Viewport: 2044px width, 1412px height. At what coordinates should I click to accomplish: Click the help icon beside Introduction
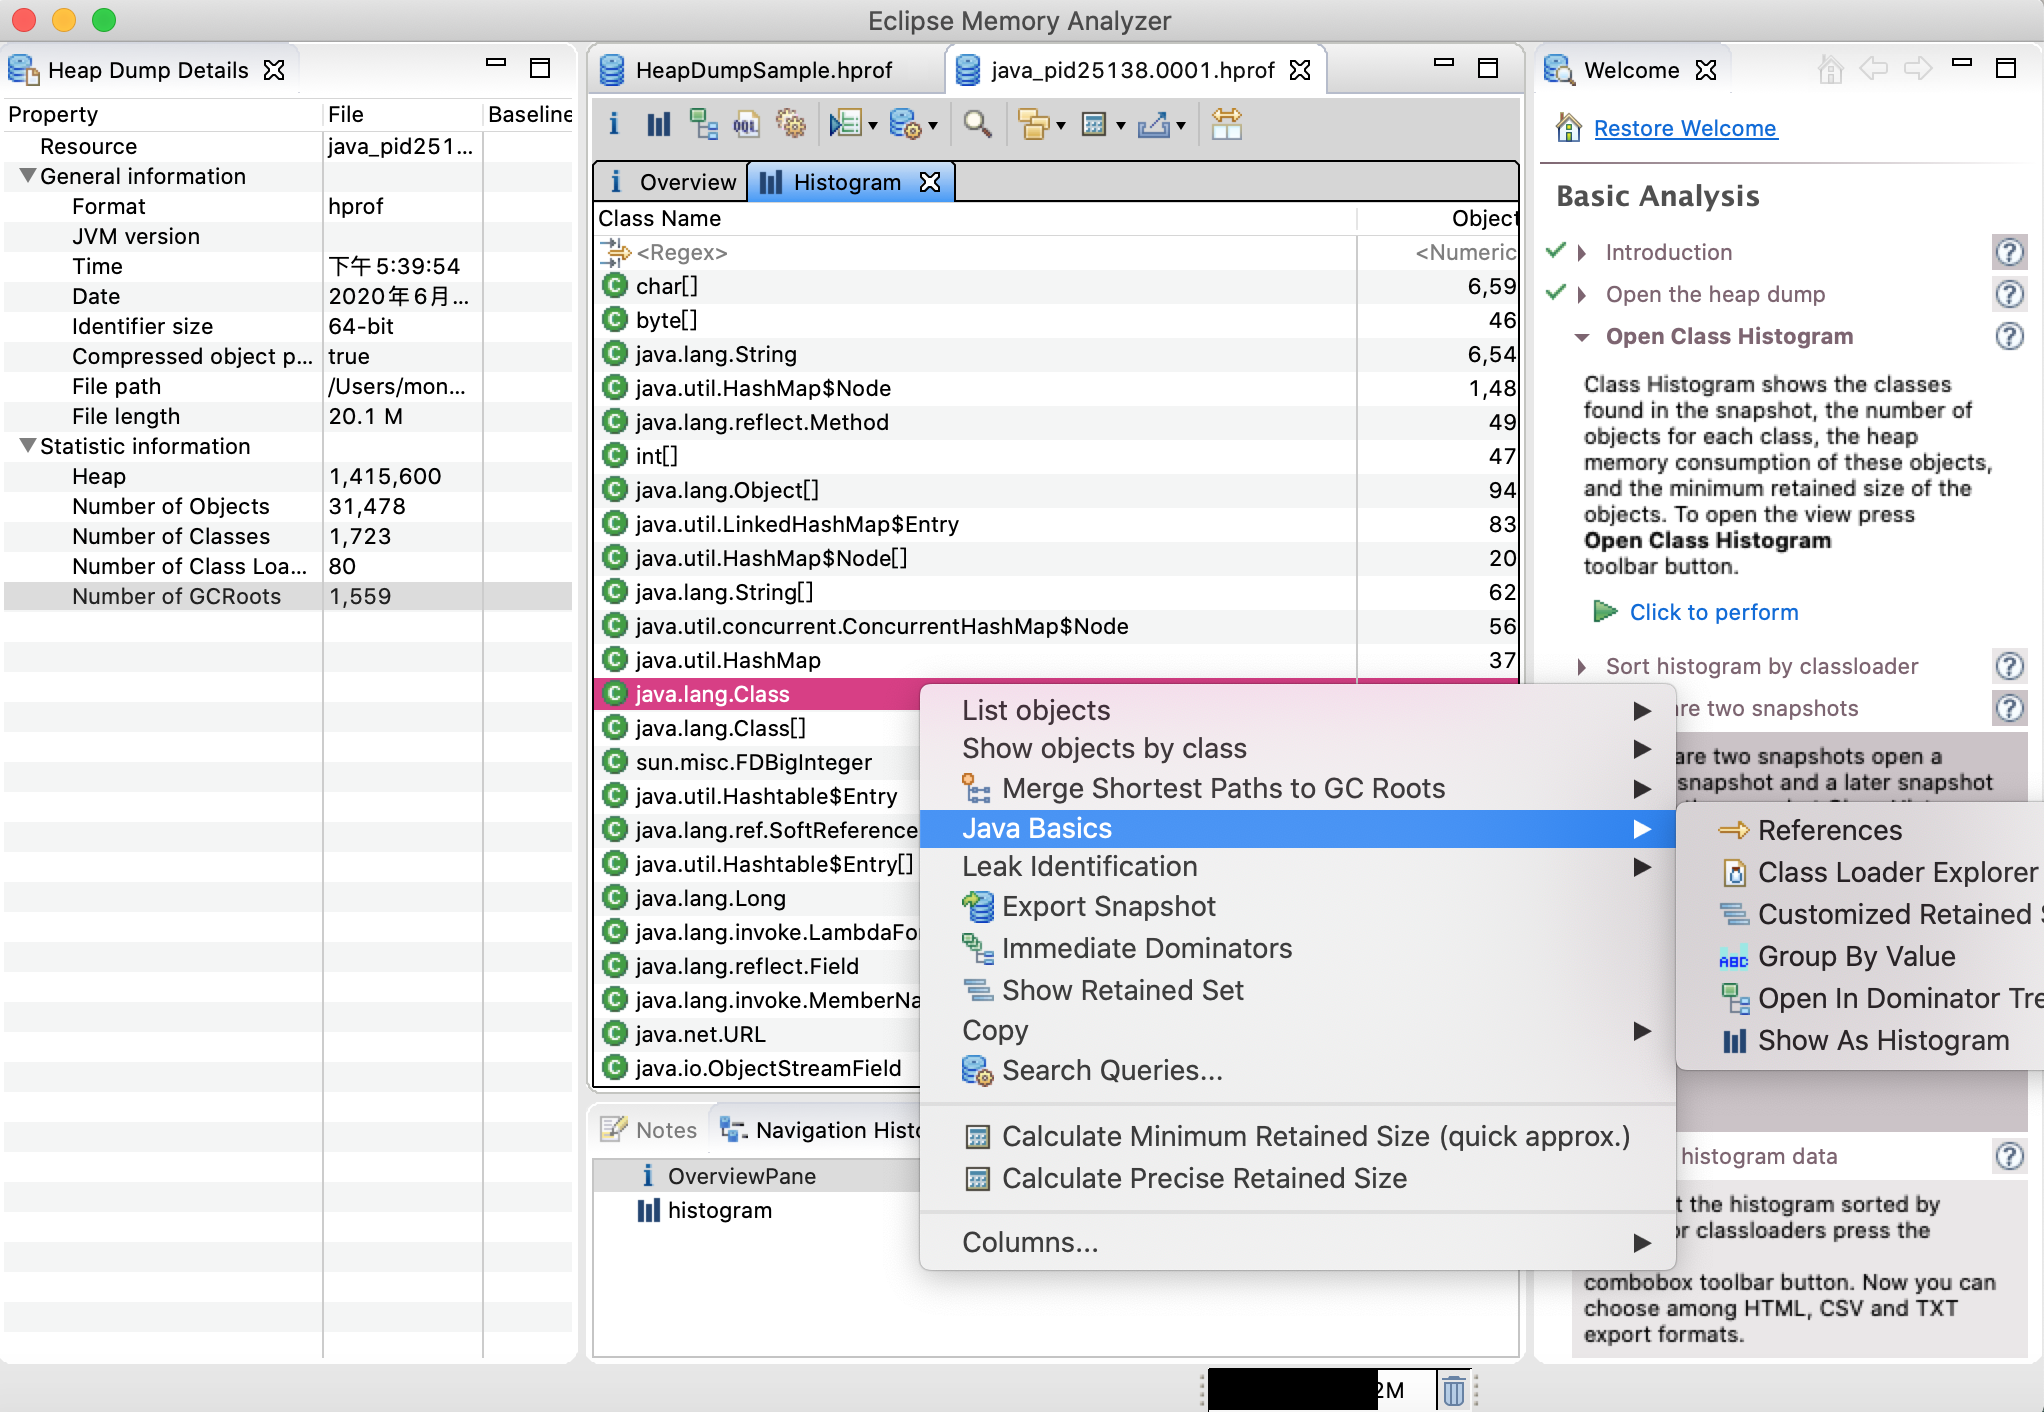2009,252
